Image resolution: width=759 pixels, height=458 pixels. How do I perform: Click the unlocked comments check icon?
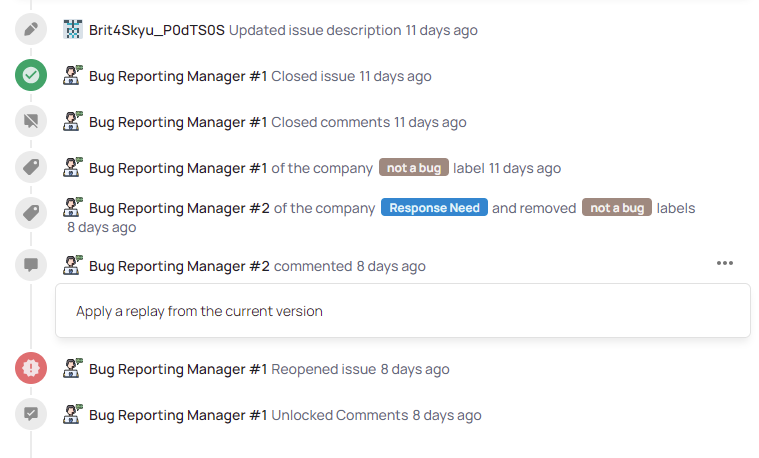click(x=31, y=414)
